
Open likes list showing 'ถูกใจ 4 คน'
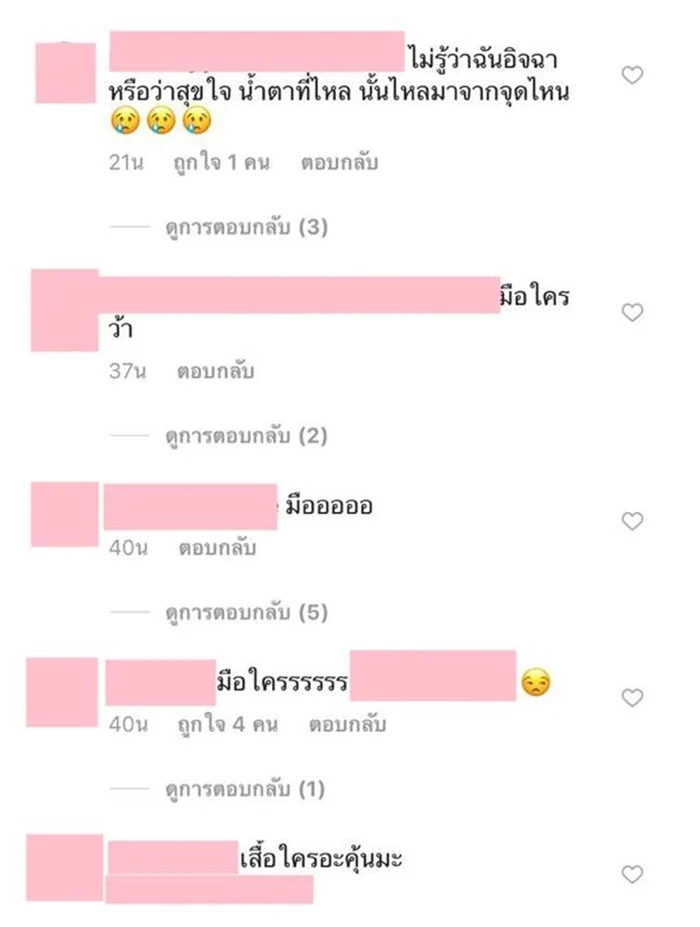228,724
